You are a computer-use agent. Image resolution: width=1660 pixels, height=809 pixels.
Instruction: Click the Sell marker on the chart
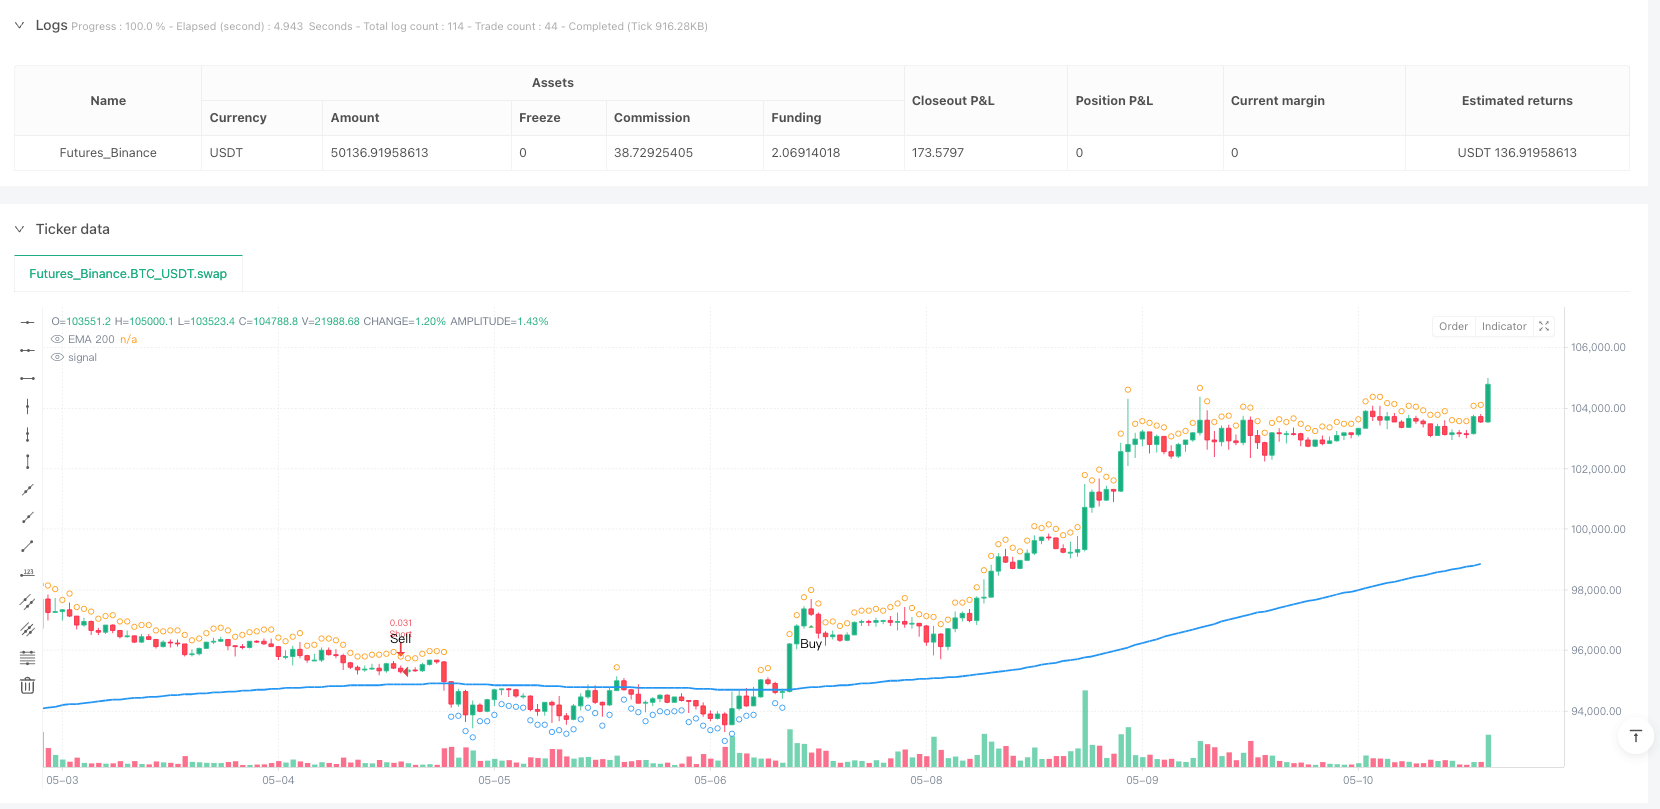(x=401, y=639)
